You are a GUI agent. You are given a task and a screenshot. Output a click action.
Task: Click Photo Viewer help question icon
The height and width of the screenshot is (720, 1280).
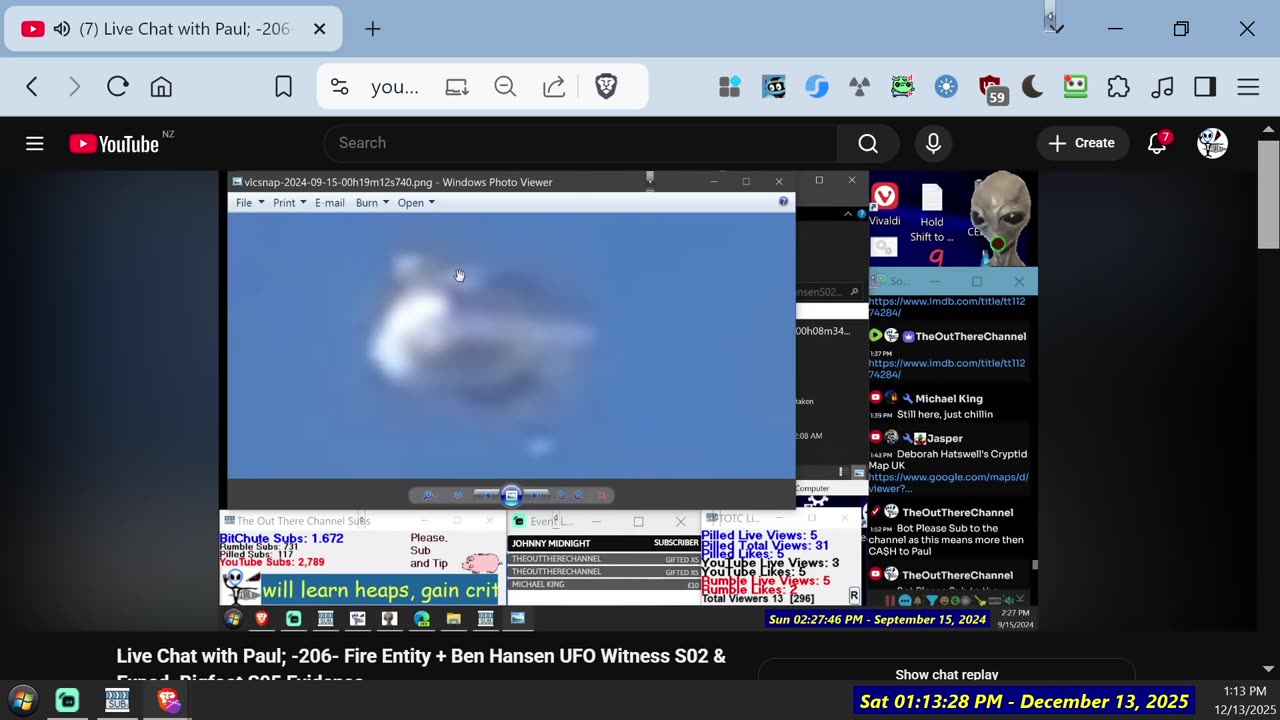[x=783, y=202]
